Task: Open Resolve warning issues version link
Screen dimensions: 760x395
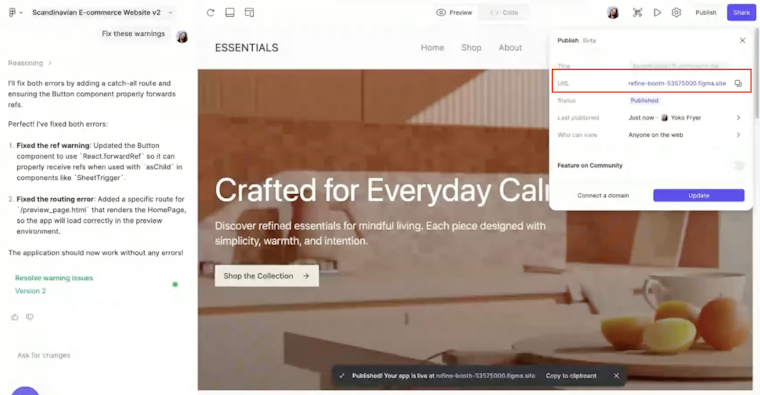Action: click(54, 278)
